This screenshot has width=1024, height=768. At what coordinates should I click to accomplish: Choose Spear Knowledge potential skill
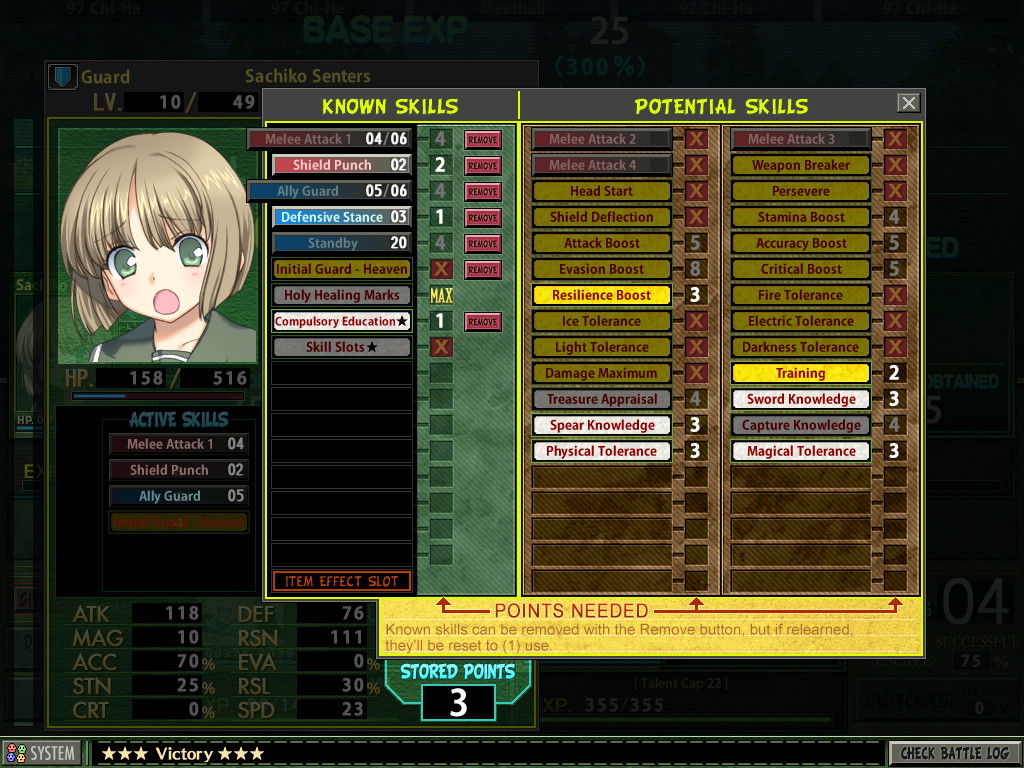pos(601,425)
